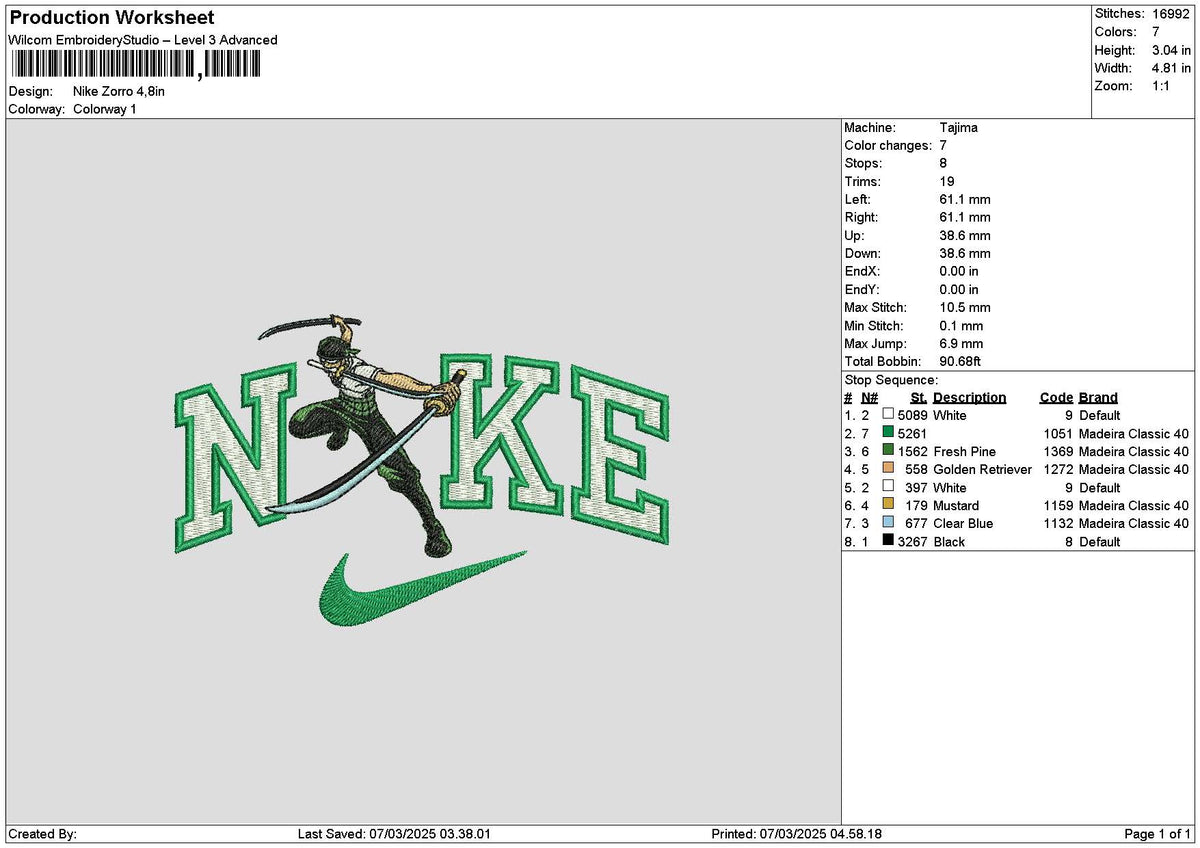Image resolution: width=1200 pixels, height=848 pixels.
Task: Click the Total Bobbin value 90.68ft
Action: [x=962, y=361]
